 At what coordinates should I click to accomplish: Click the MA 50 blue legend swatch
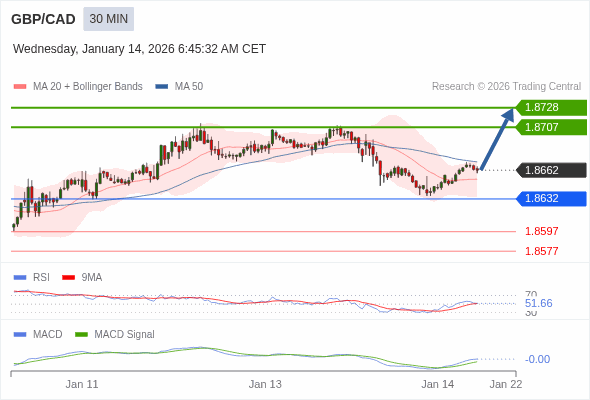[x=162, y=87]
